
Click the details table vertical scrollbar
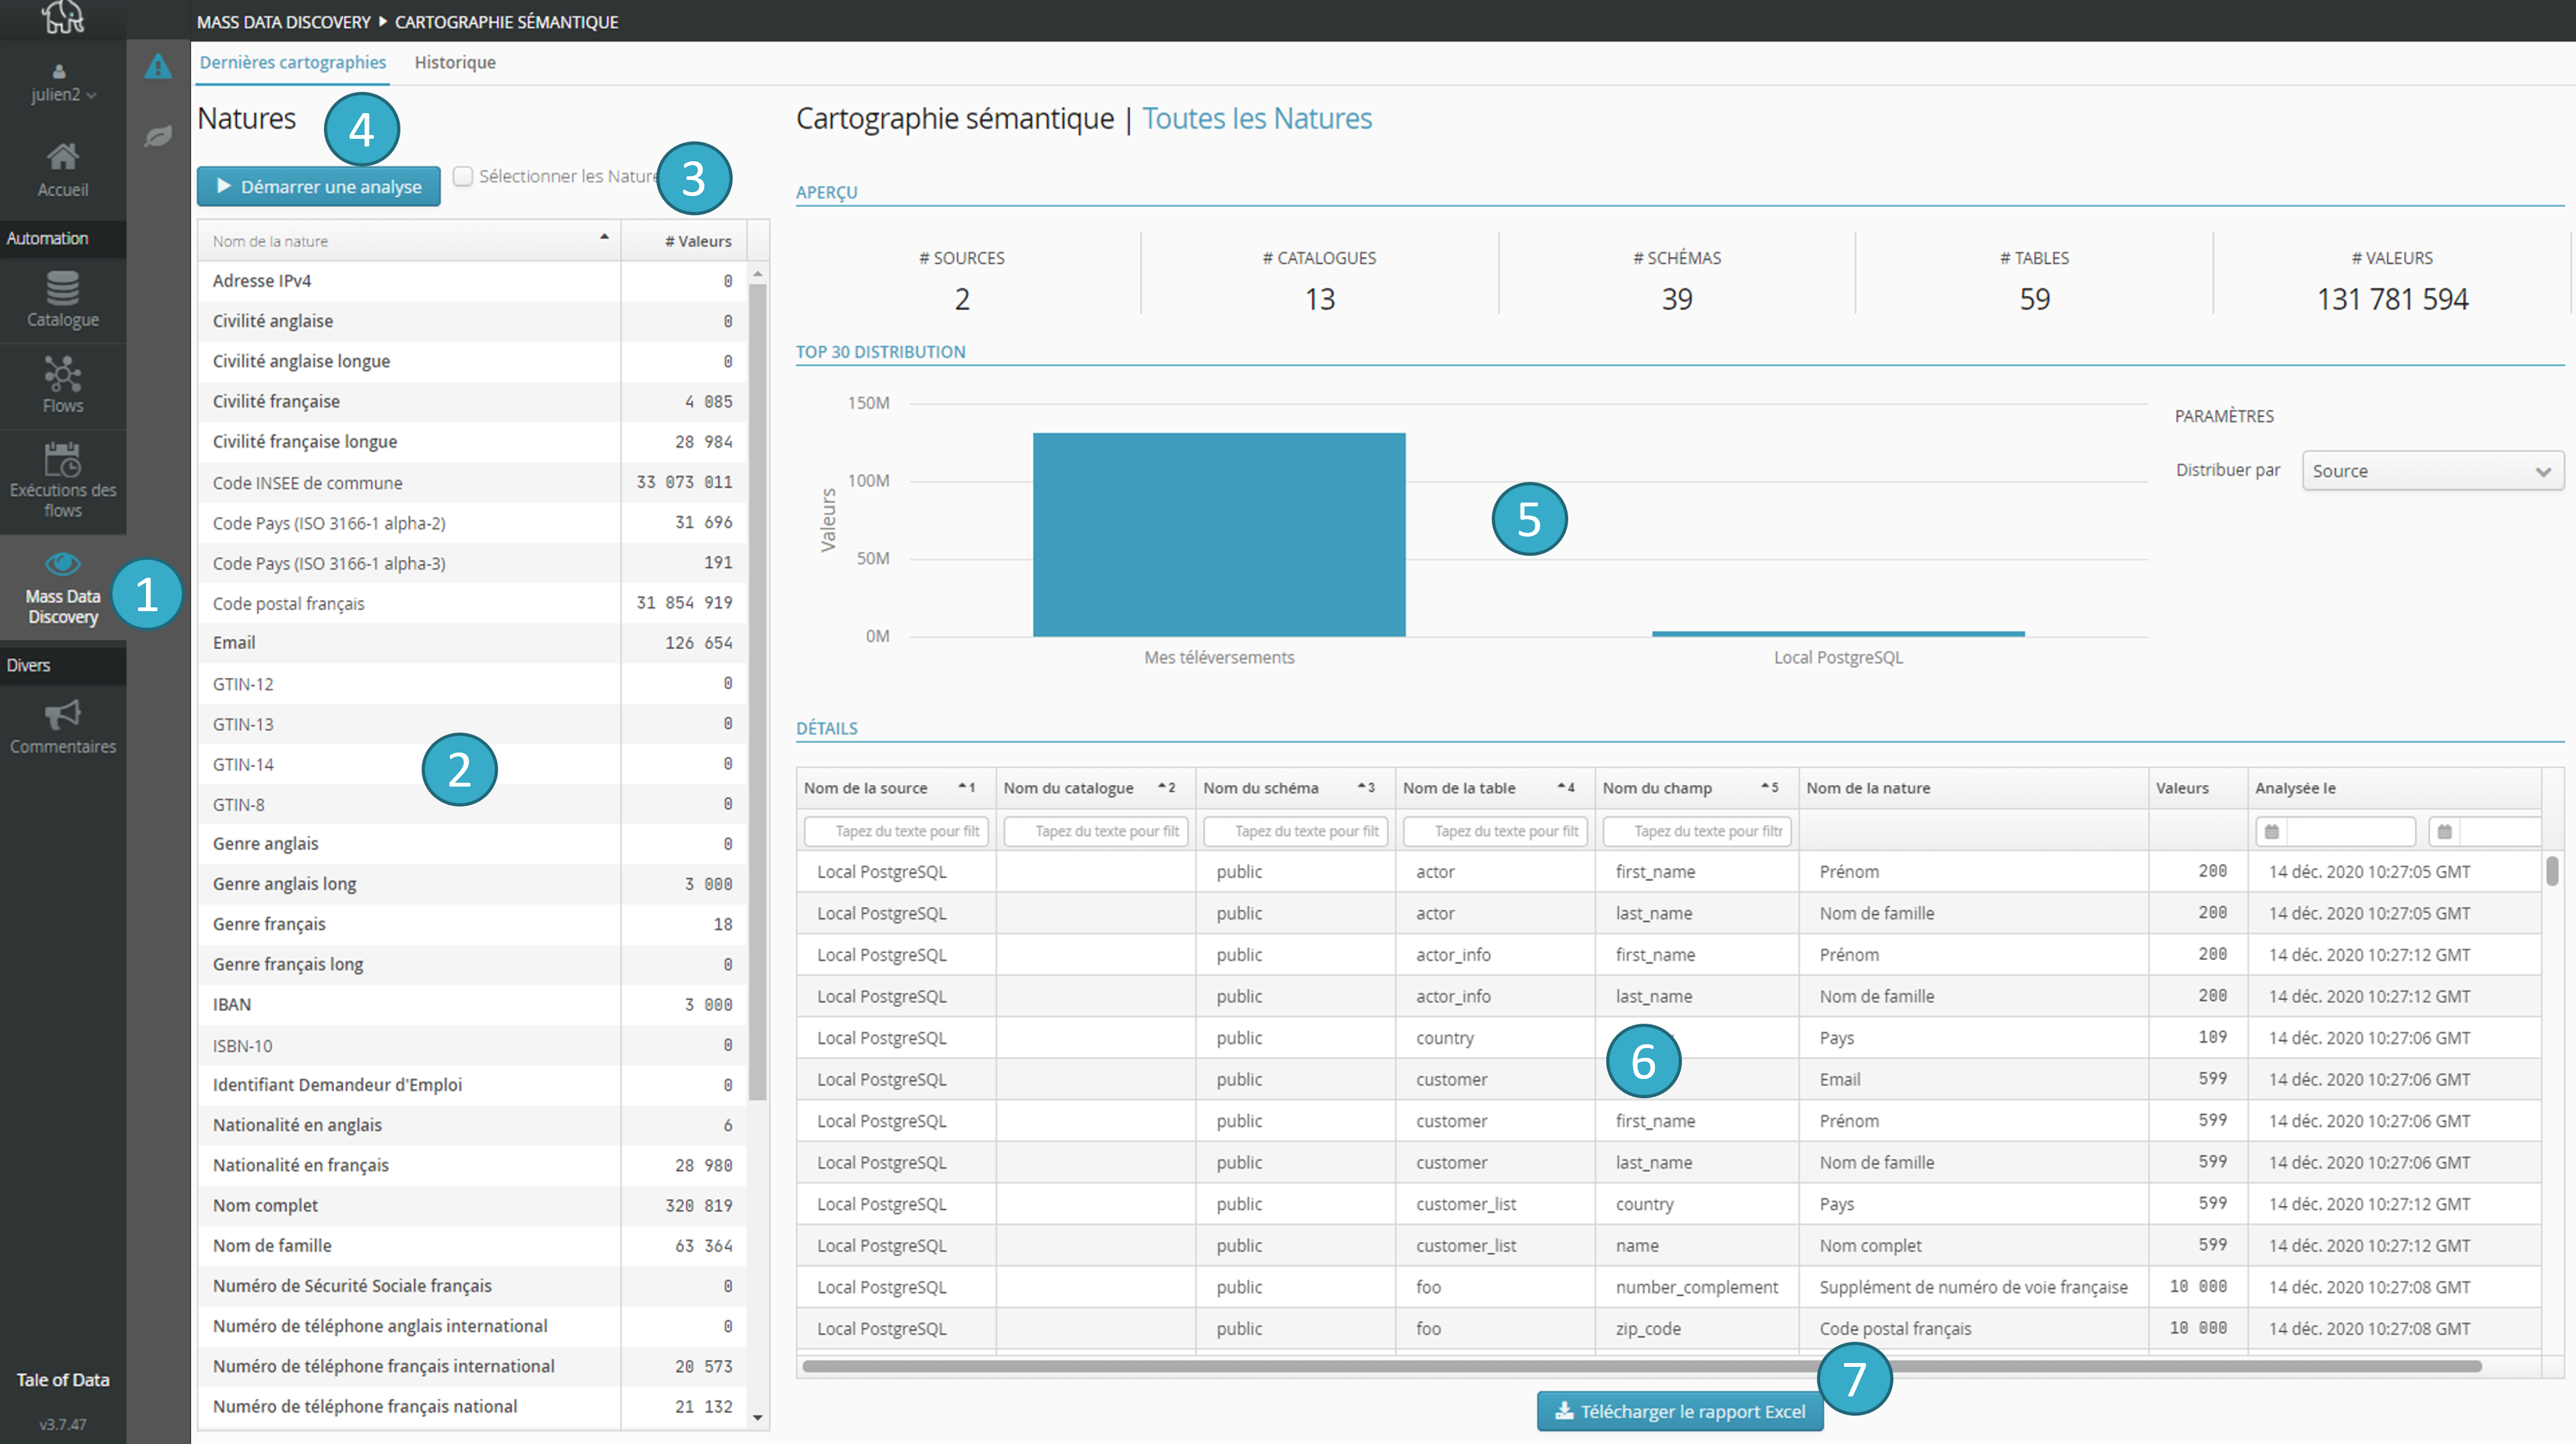coord(2552,870)
